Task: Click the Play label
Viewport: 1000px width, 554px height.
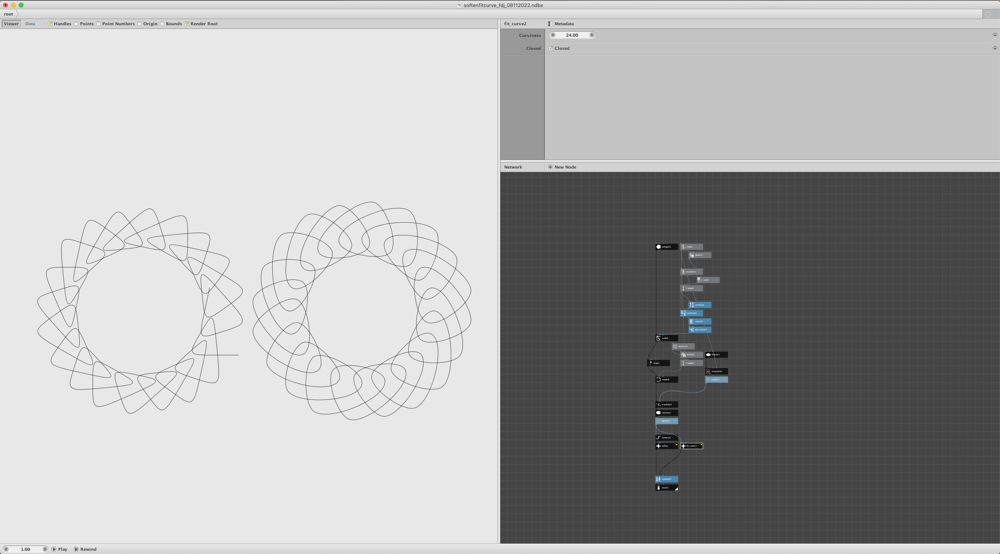Action: [x=62, y=549]
